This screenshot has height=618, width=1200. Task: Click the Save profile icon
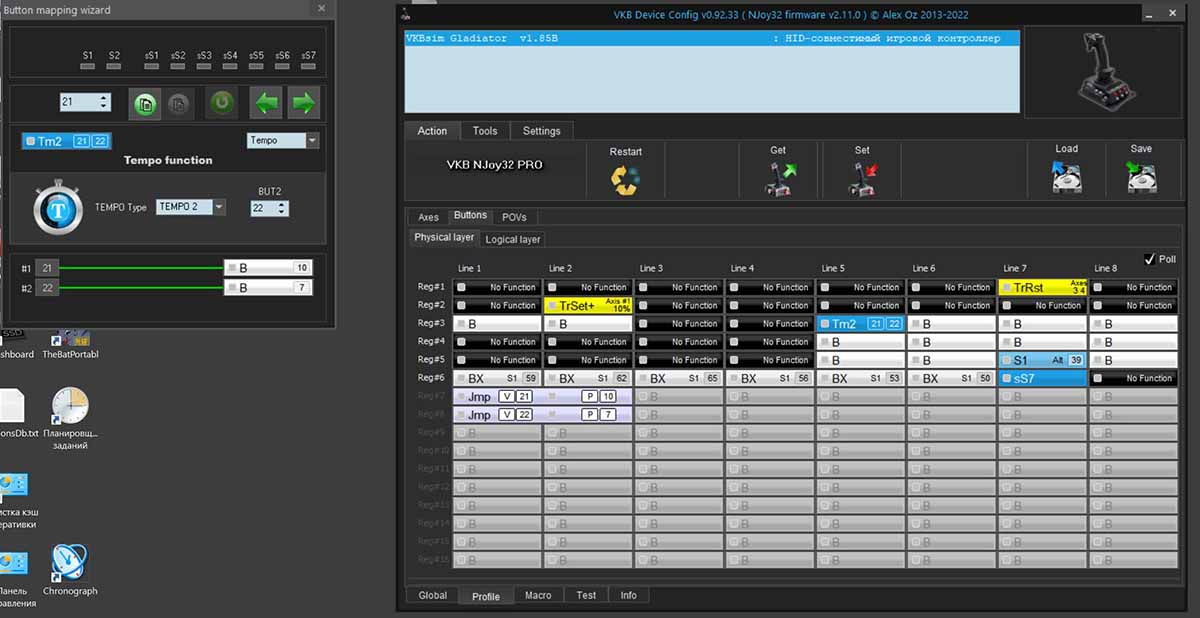point(1141,177)
